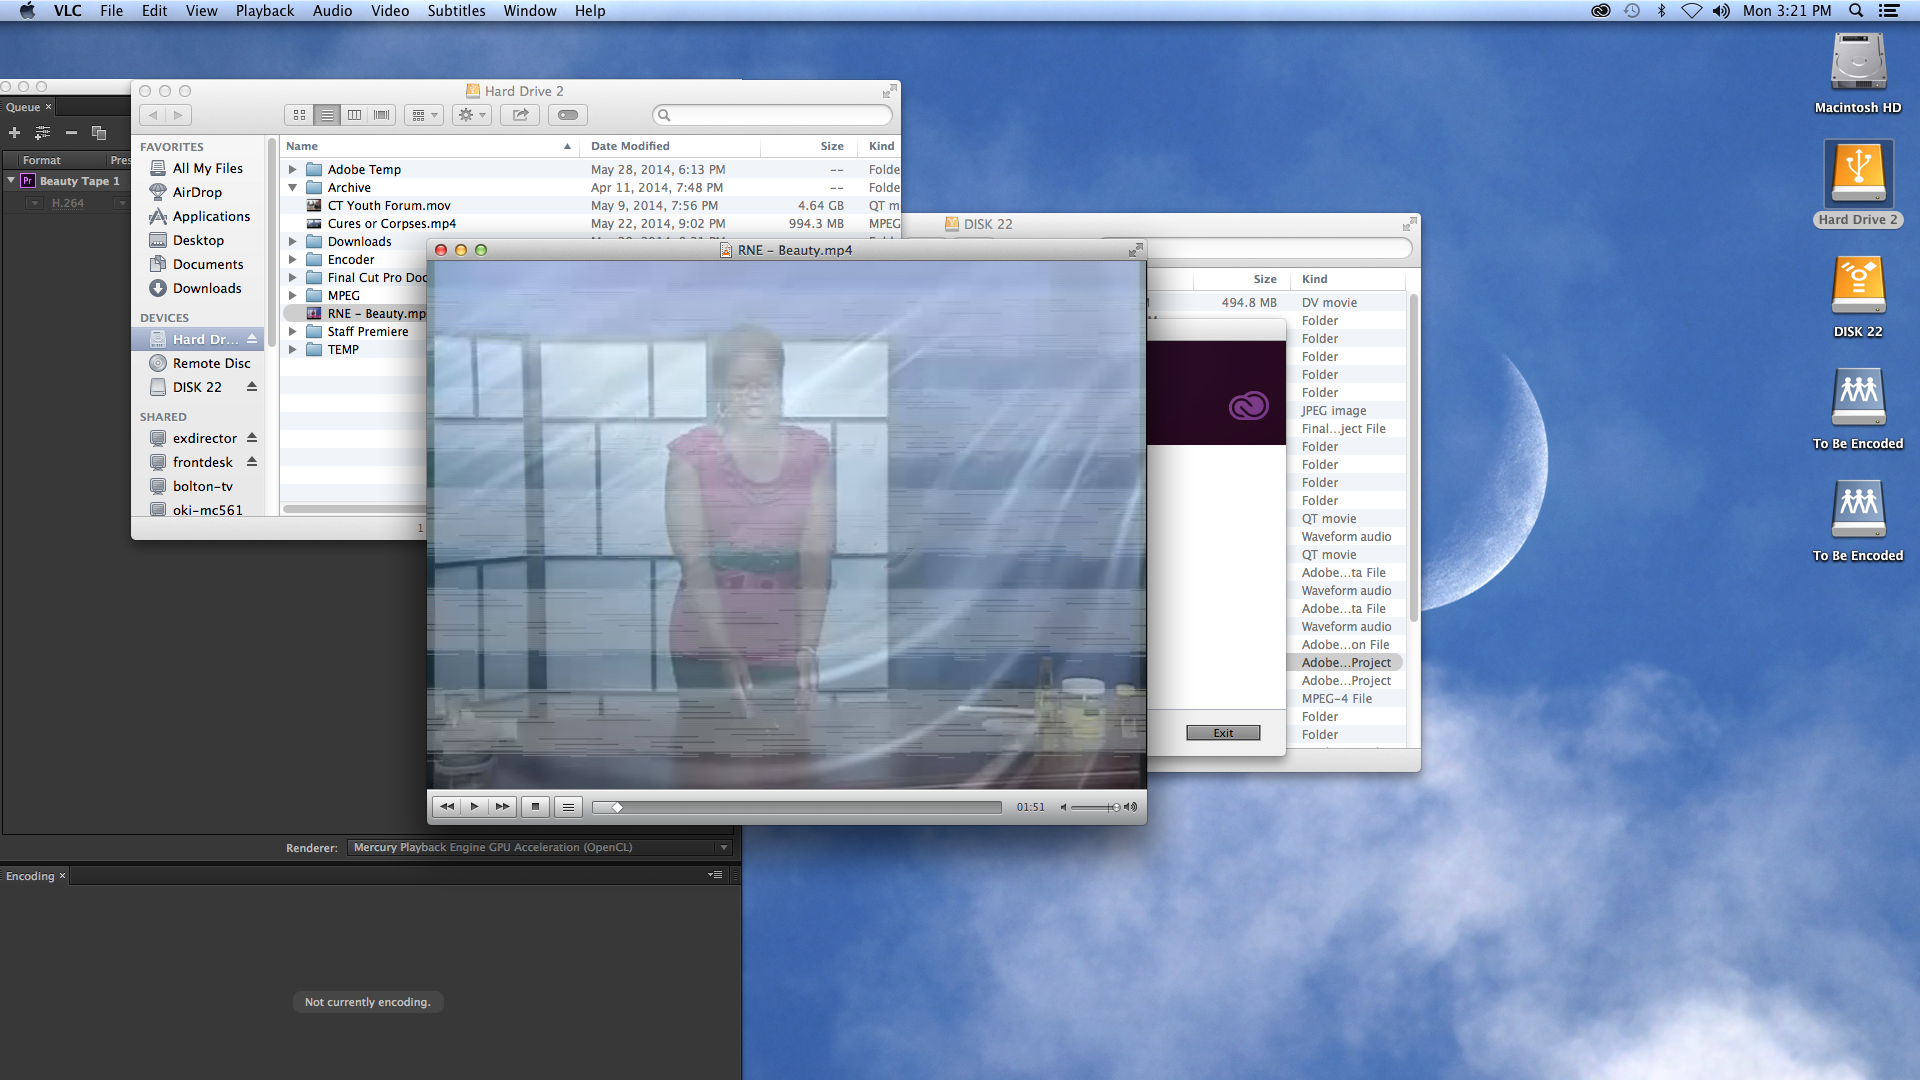The width and height of the screenshot is (1920, 1080).
Task: Mute audio via VLC speaker icon
Action: (x=1064, y=807)
